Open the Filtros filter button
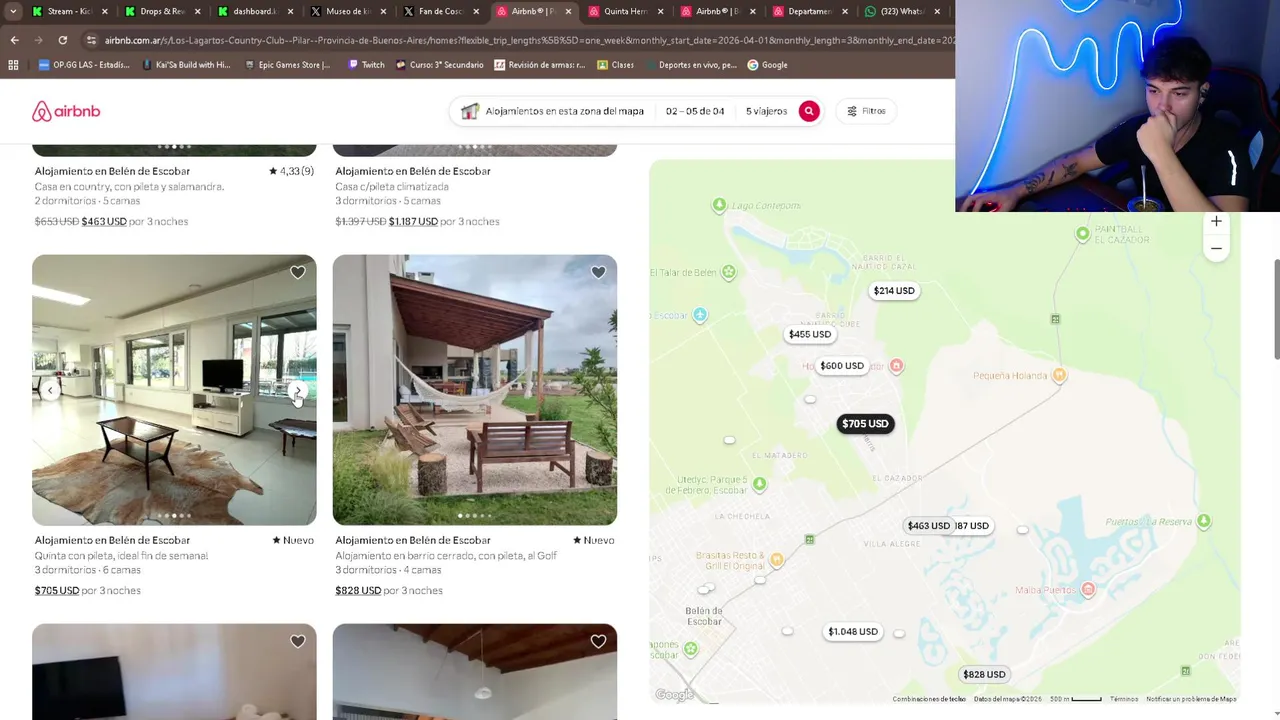 point(866,111)
